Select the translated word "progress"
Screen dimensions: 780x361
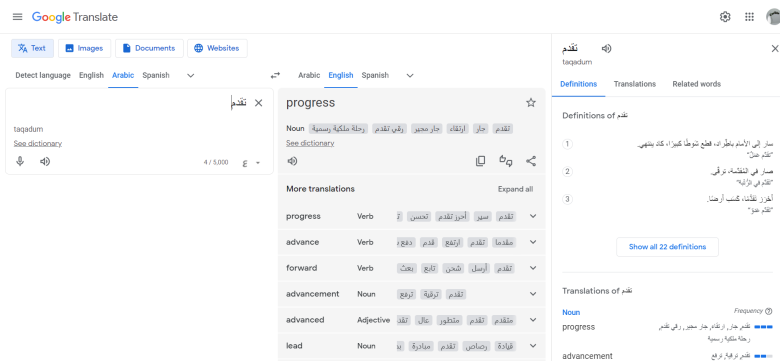(x=310, y=103)
